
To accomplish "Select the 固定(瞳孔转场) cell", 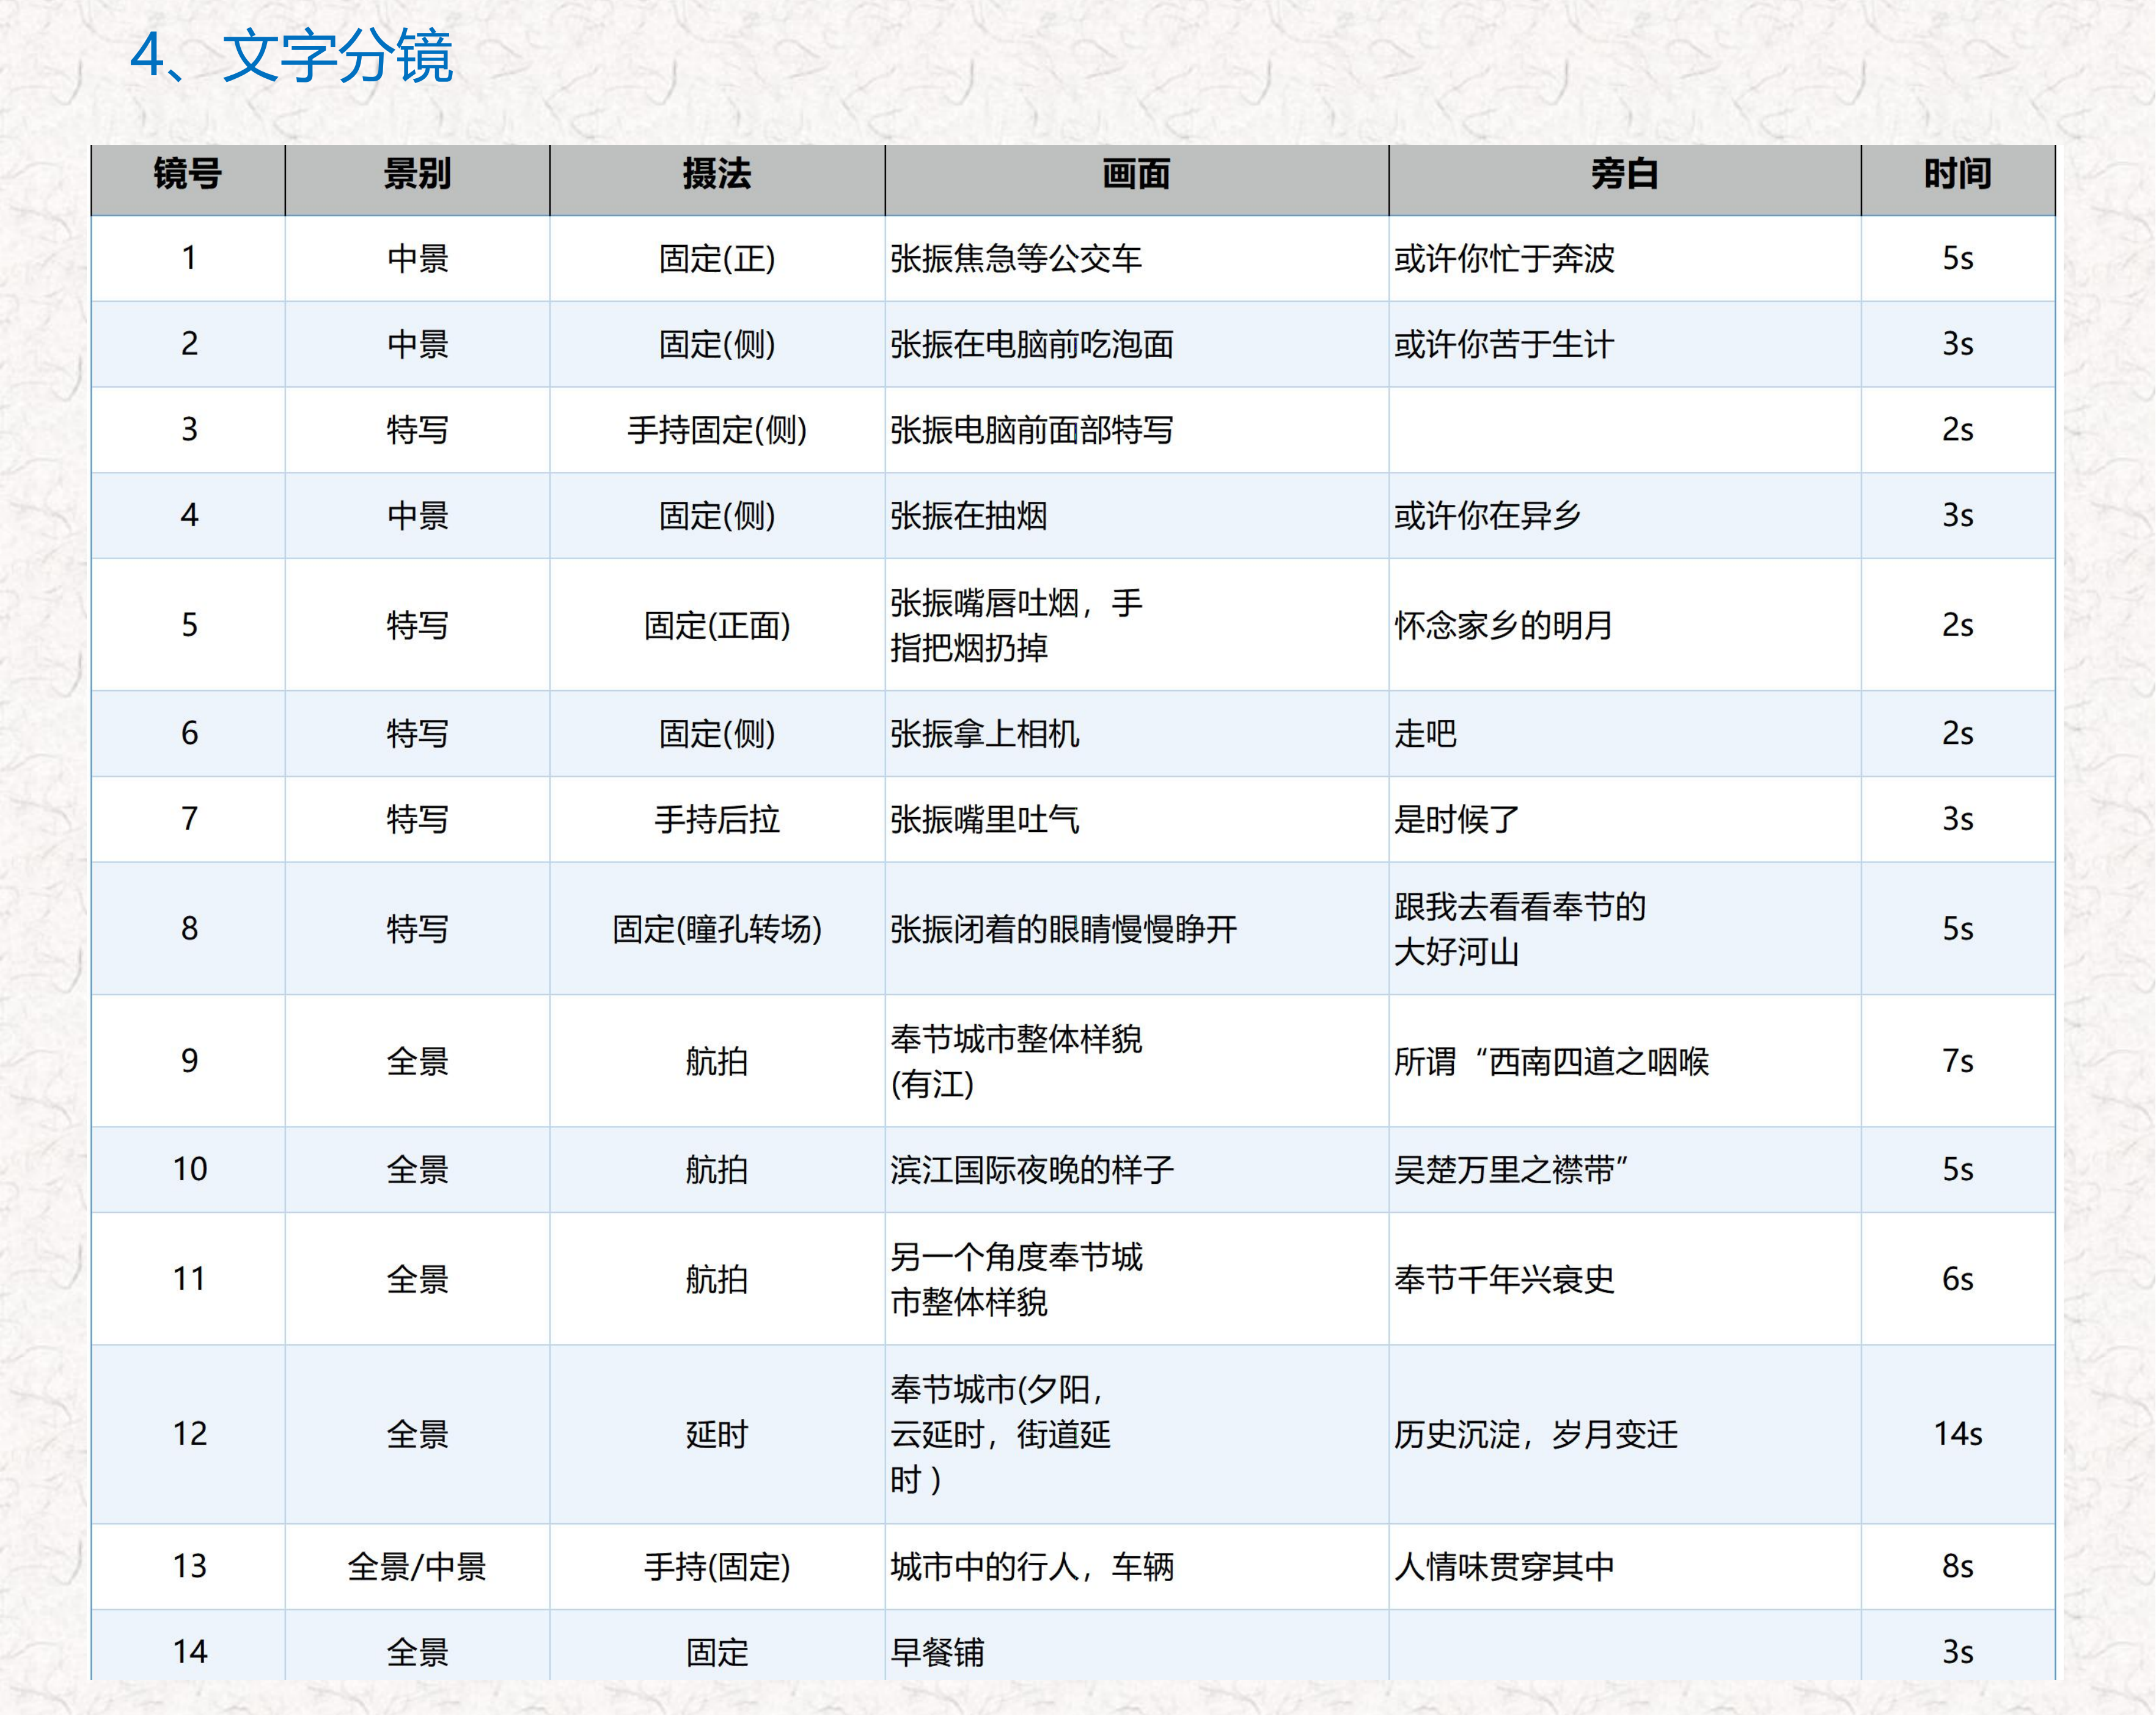I will pyautogui.click(x=716, y=930).
